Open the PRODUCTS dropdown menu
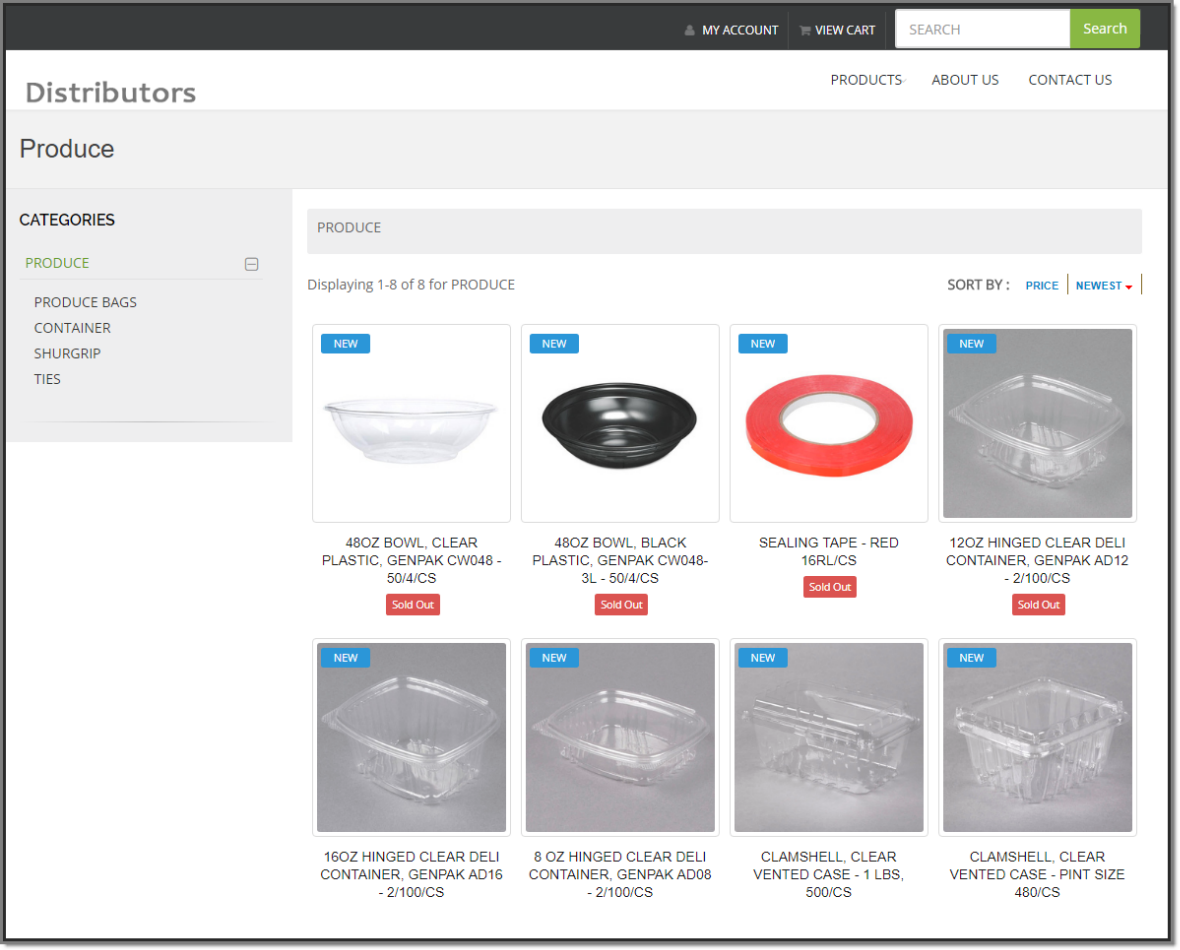 [x=867, y=80]
